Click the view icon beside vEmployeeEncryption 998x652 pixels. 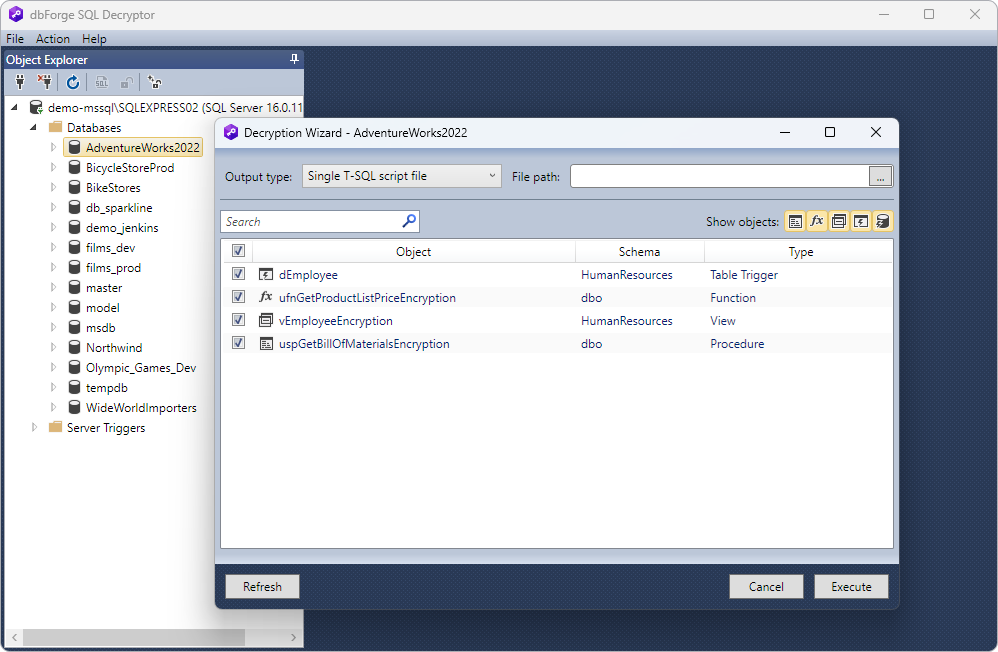click(265, 320)
